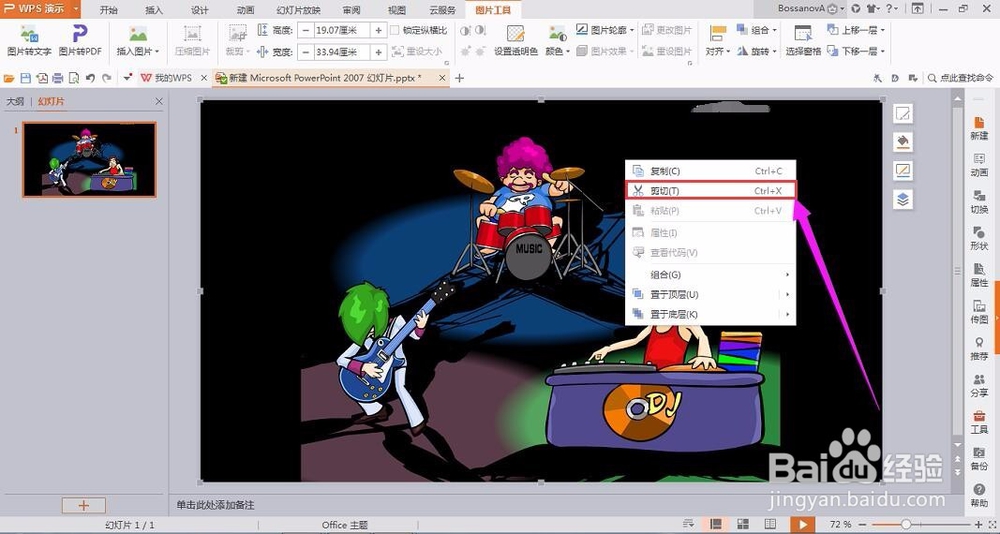
Task: Open WPS 演示 application menu arrow
Action: point(76,9)
